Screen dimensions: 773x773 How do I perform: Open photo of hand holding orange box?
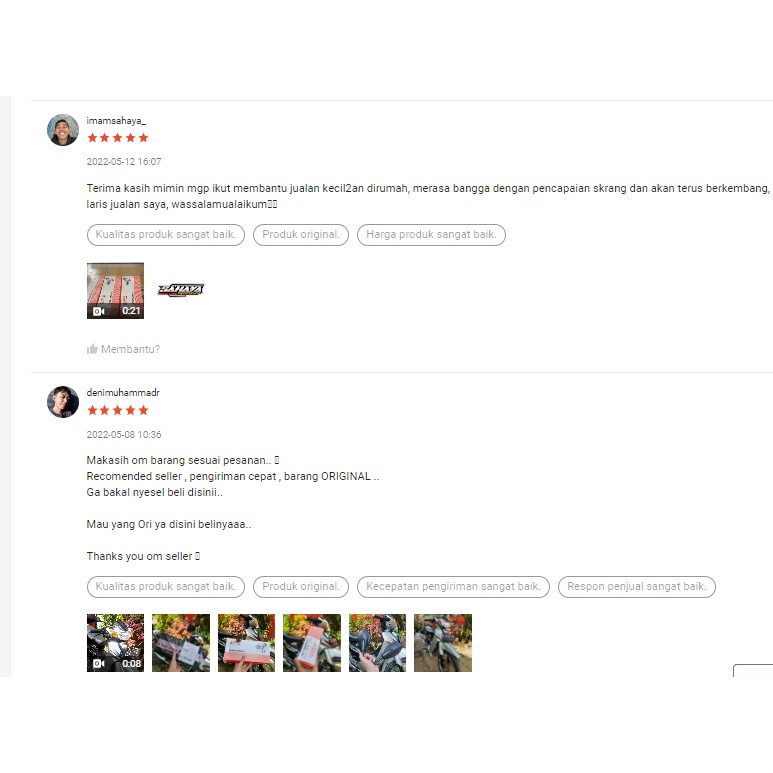(x=246, y=643)
